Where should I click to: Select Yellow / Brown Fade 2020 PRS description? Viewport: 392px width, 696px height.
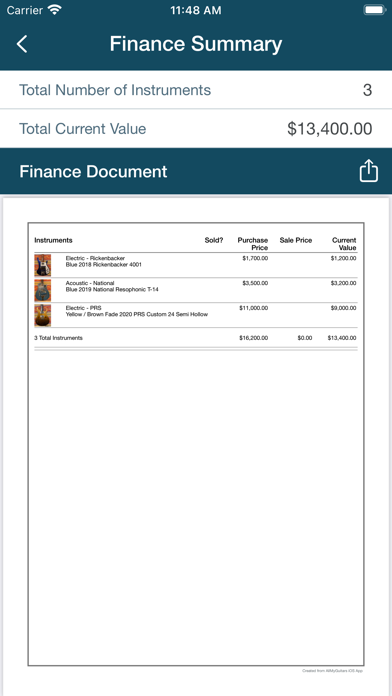pos(137,314)
